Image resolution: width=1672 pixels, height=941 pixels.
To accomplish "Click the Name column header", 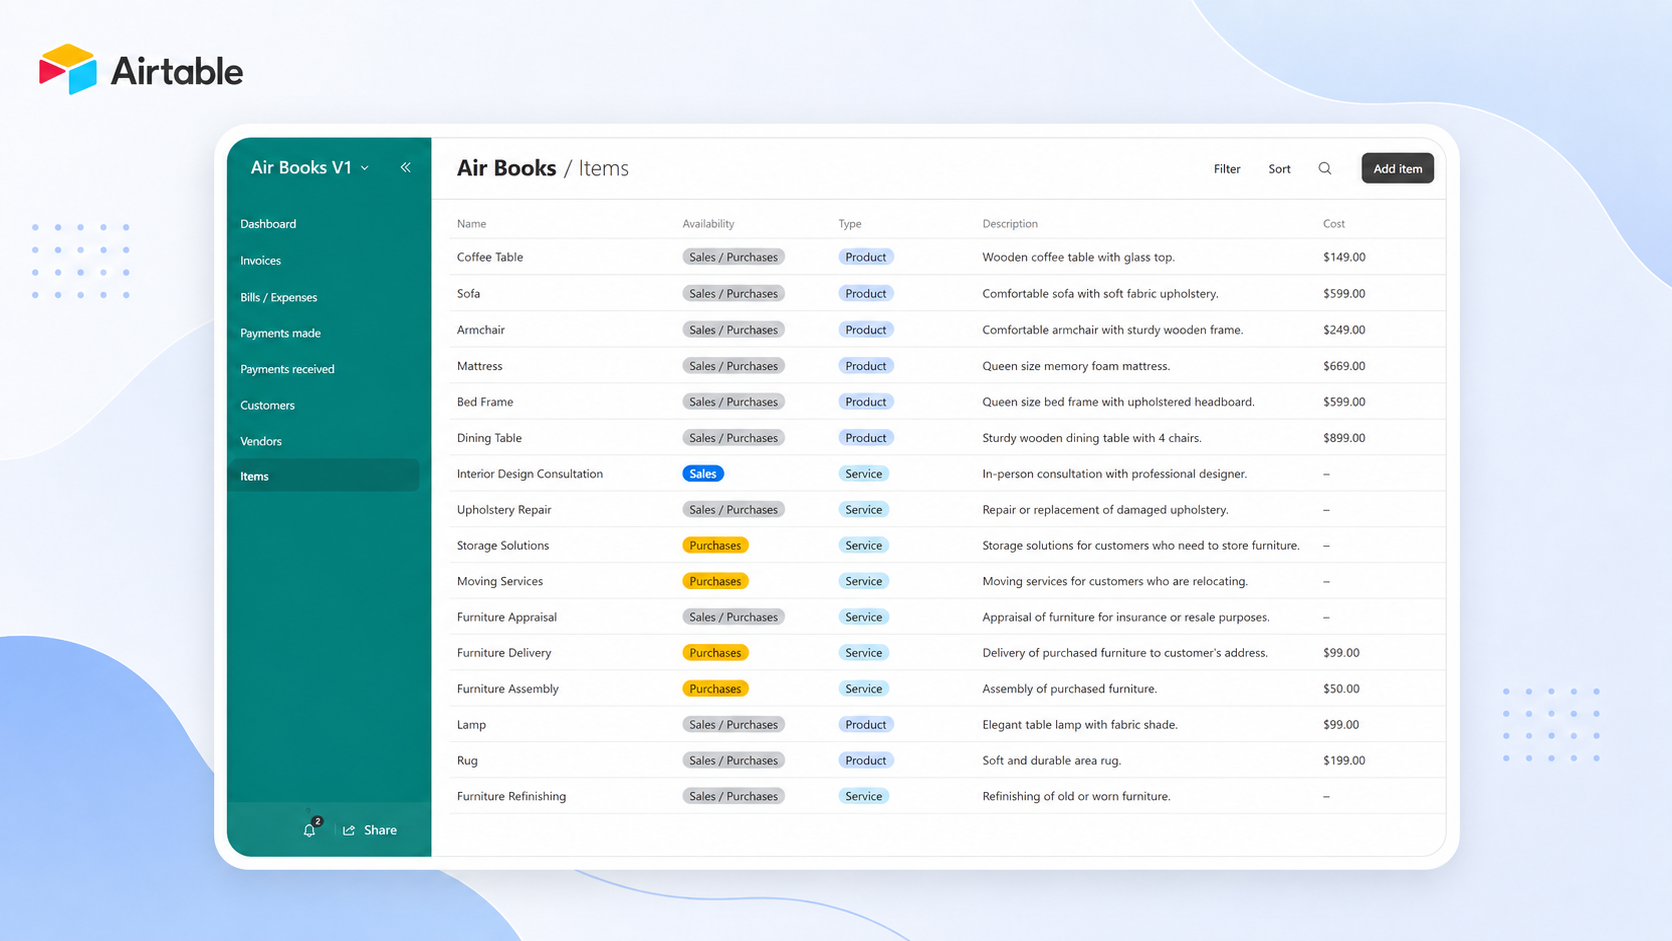I will click(471, 224).
